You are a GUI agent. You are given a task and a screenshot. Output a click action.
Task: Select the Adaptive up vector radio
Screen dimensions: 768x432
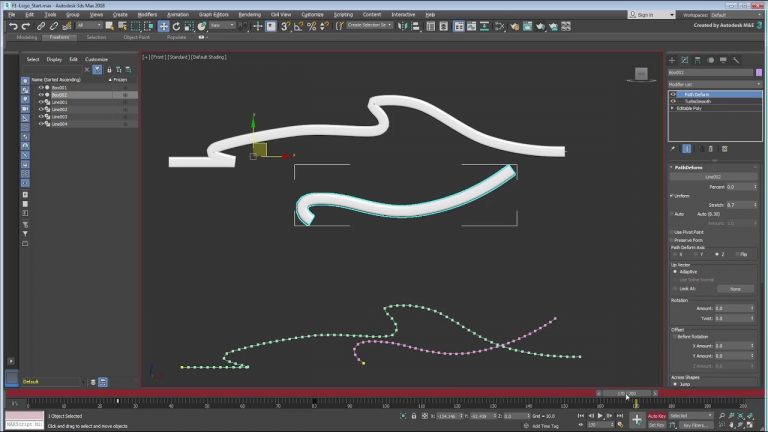675,271
